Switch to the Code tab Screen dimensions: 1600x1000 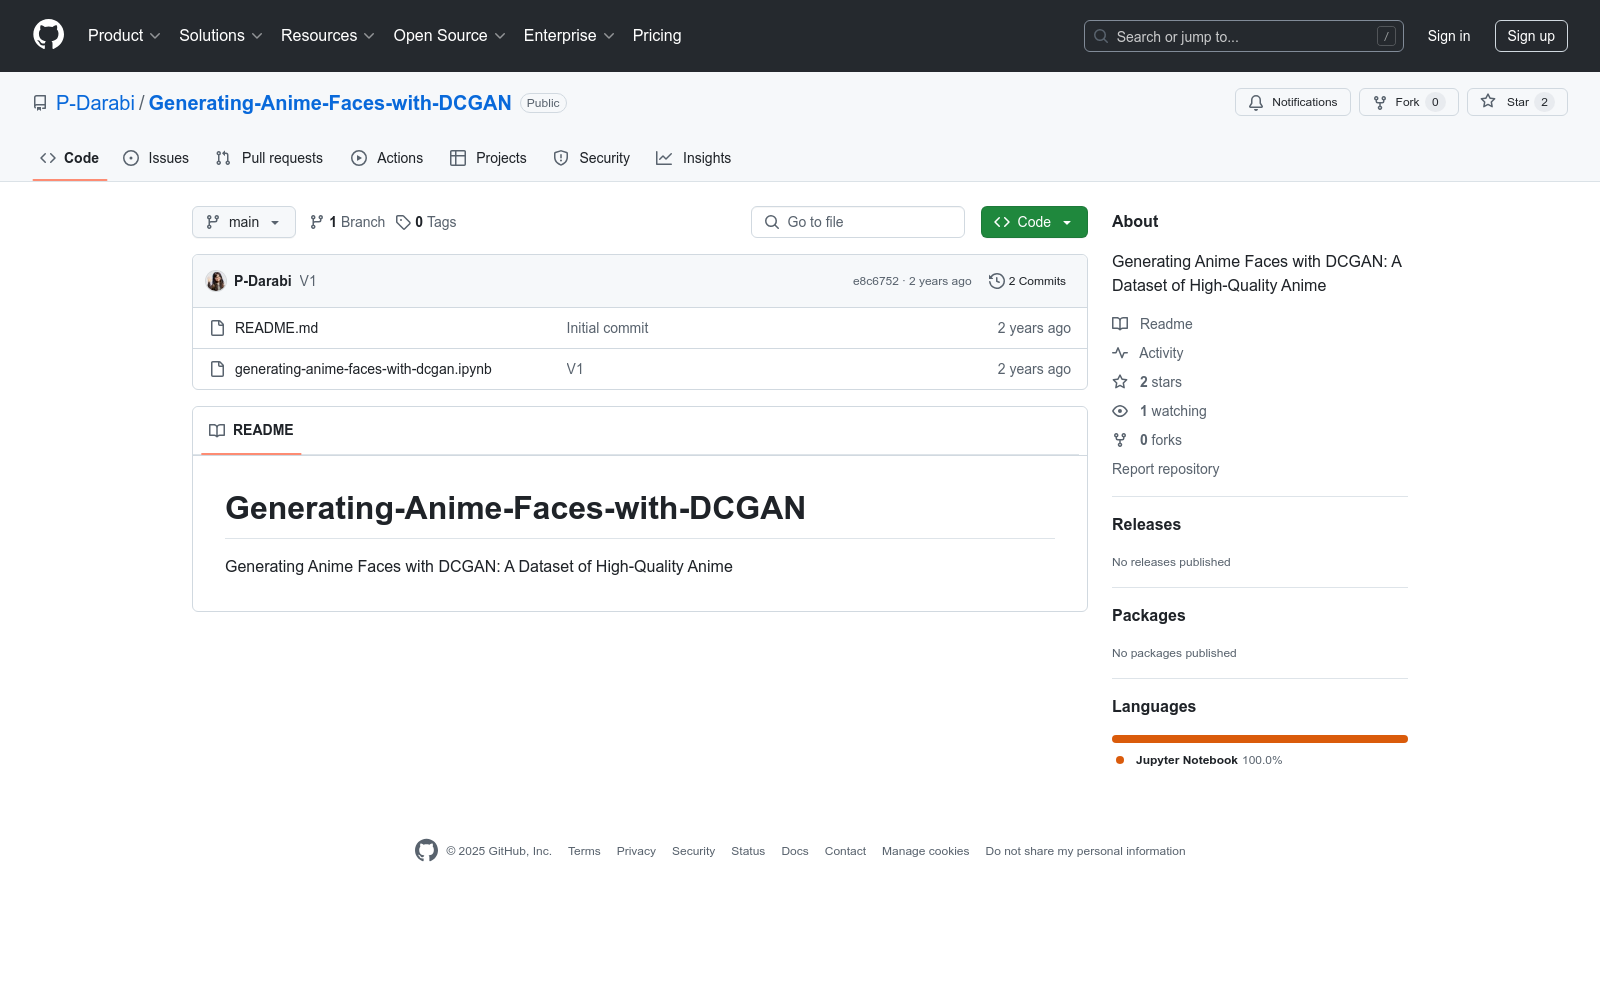(70, 158)
